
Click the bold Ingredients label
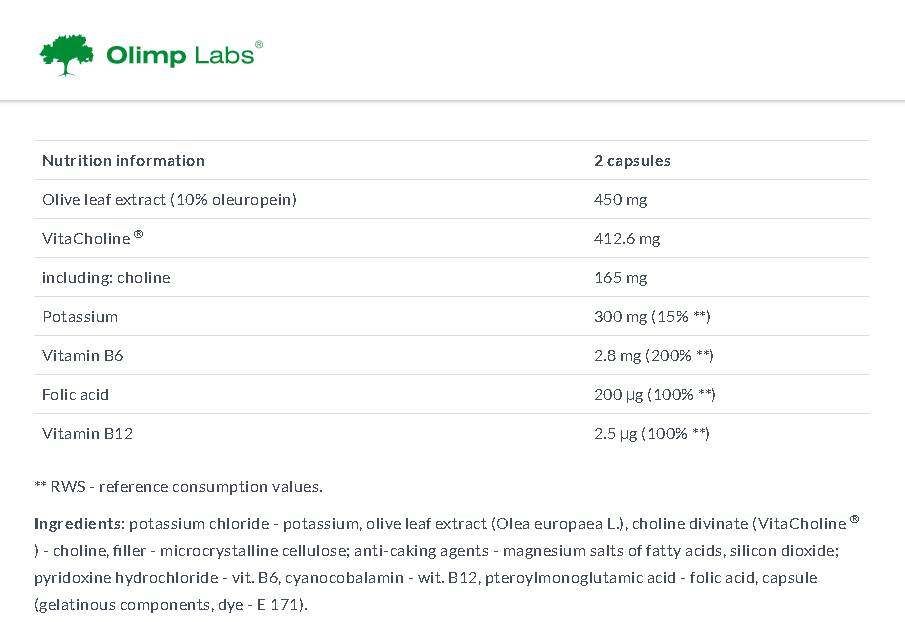tap(79, 523)
